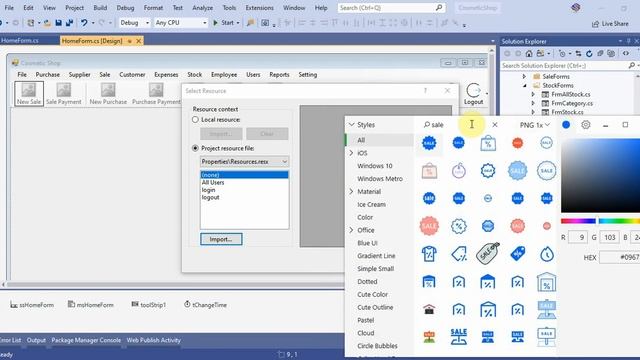
Task: Collapse the Styles section chevron
Action: click(351, 124)
